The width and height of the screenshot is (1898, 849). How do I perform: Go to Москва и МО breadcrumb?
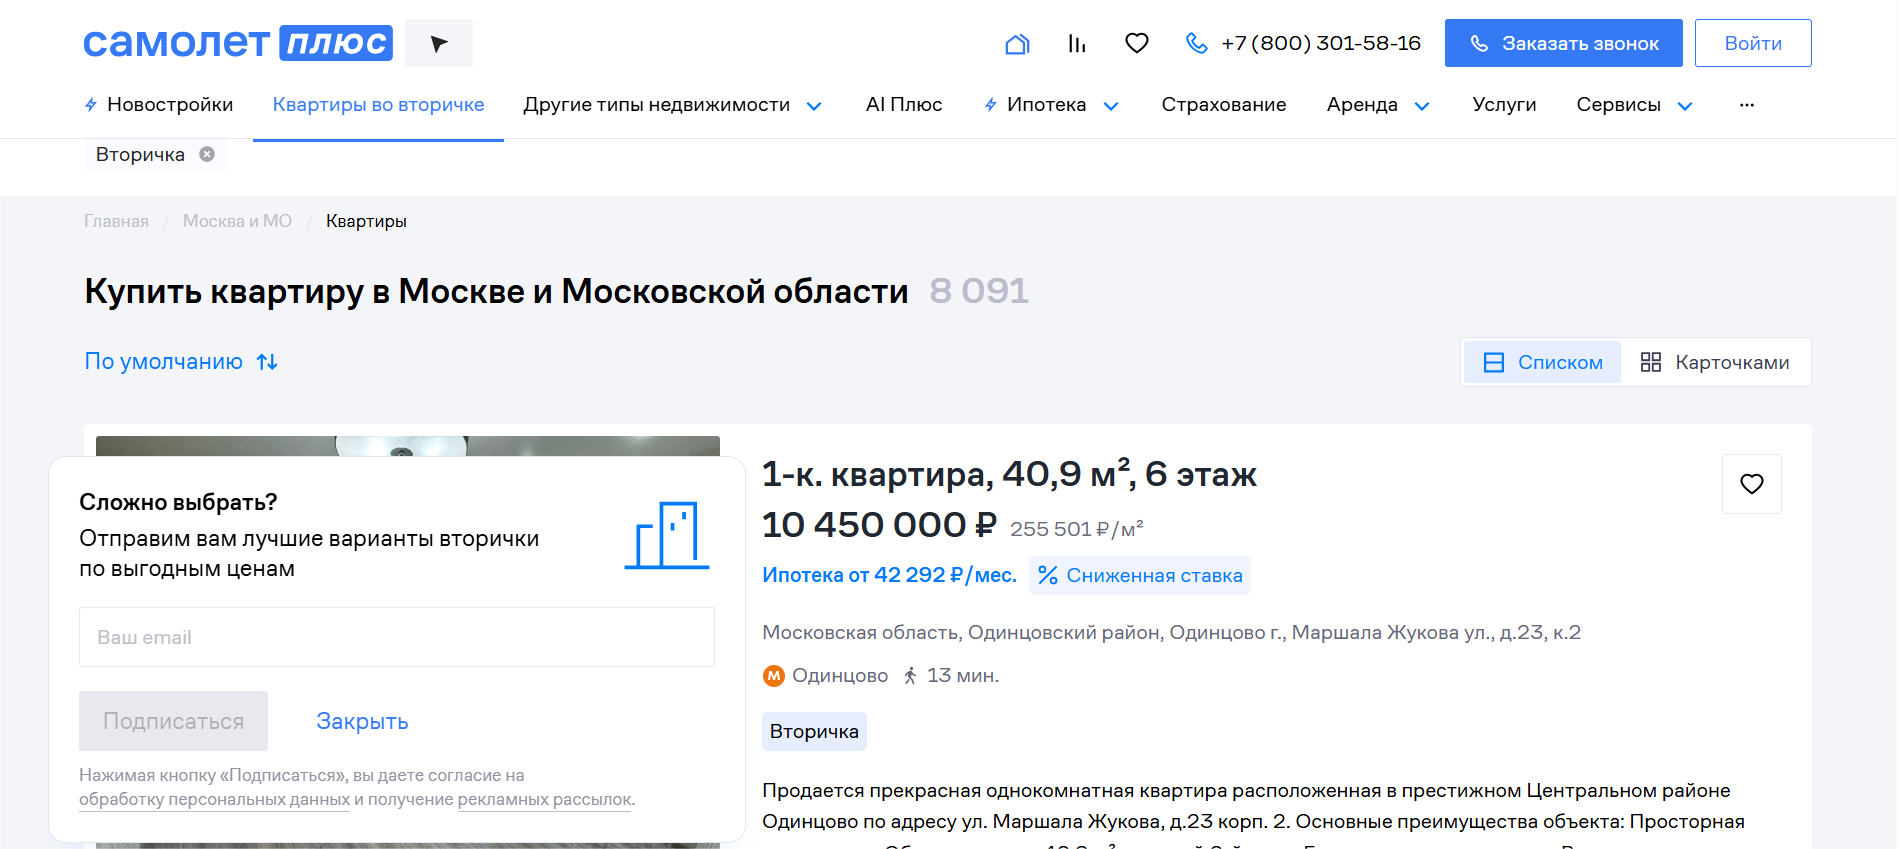point(237,221)
